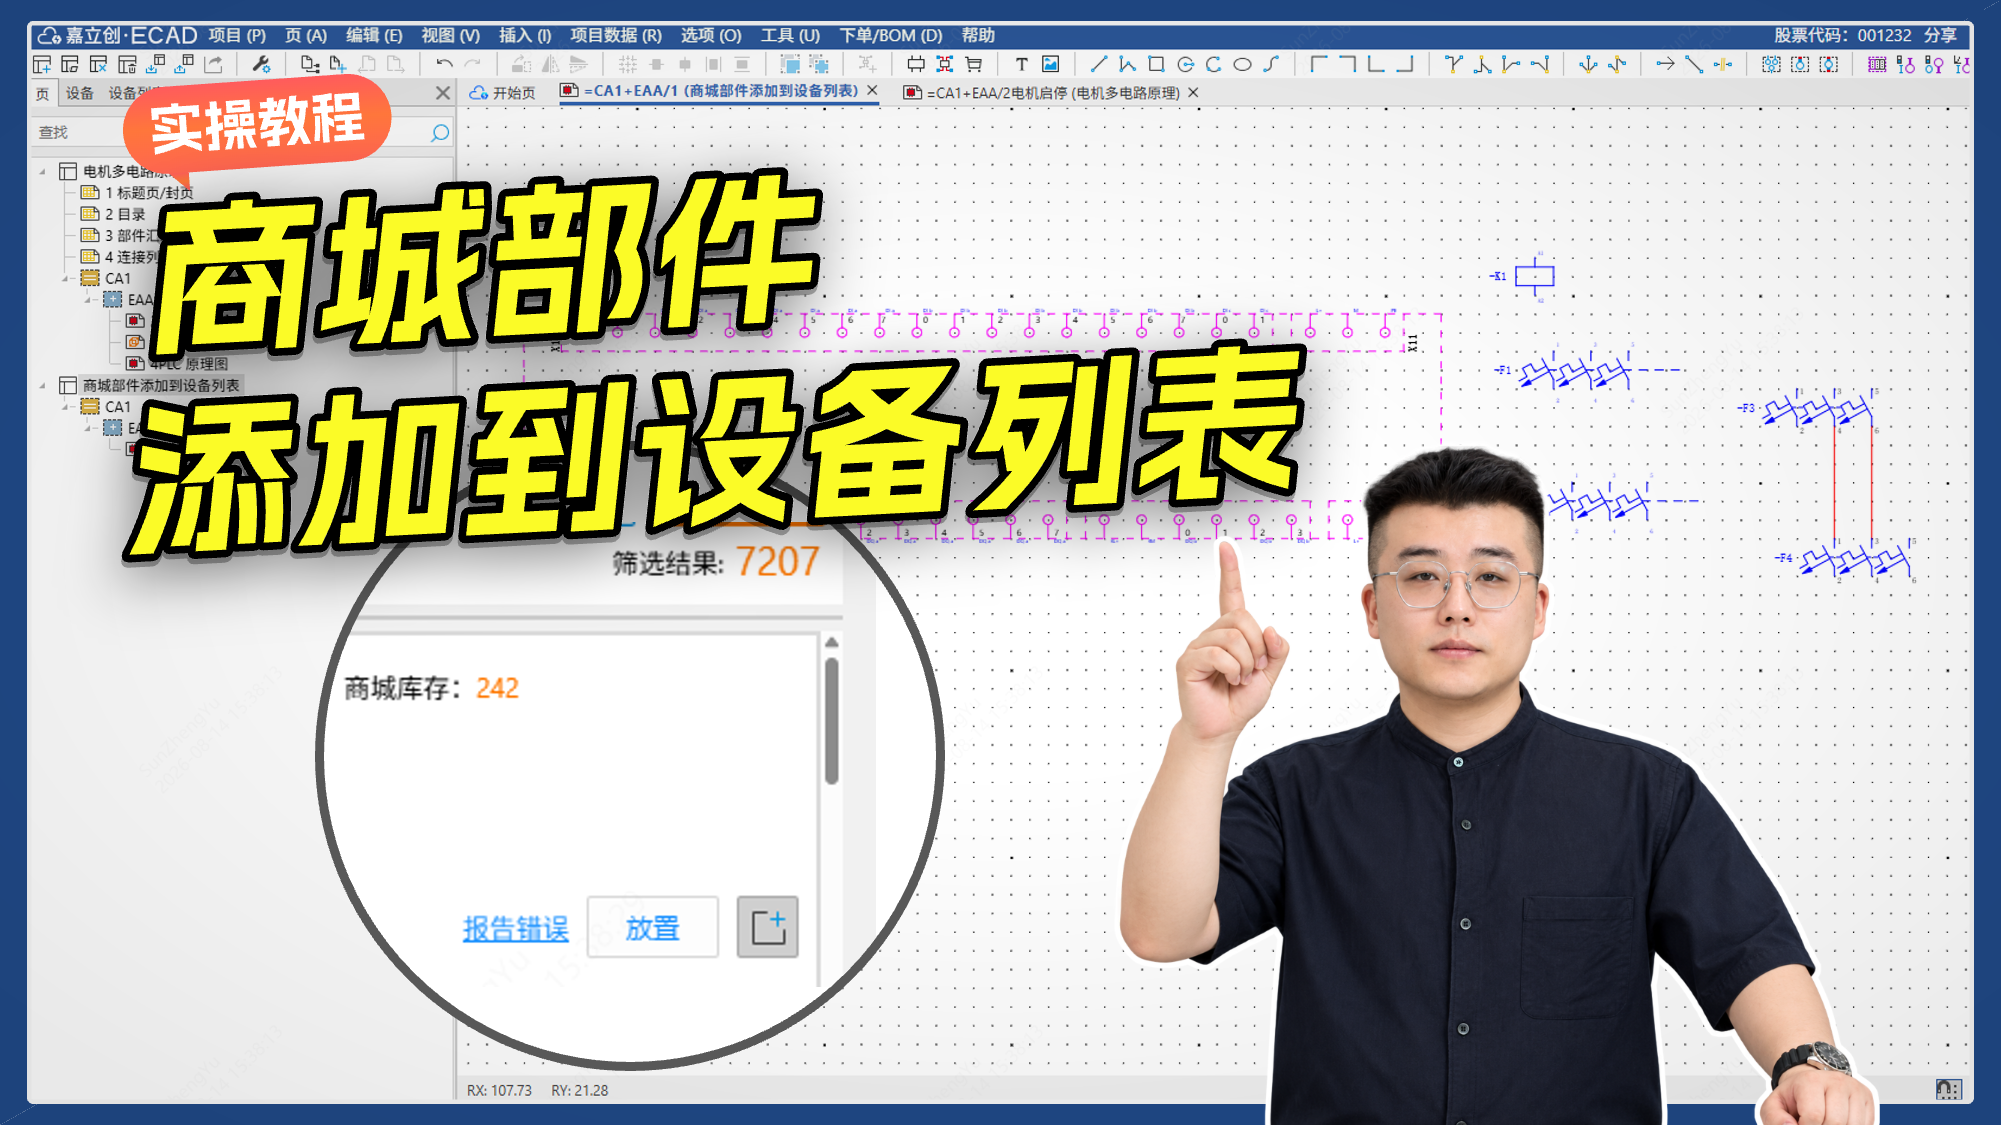Screen dimensions: 2001x1125
Task: Click the RX: 107.73 coordinate readout
Action: pos(499,1090)
